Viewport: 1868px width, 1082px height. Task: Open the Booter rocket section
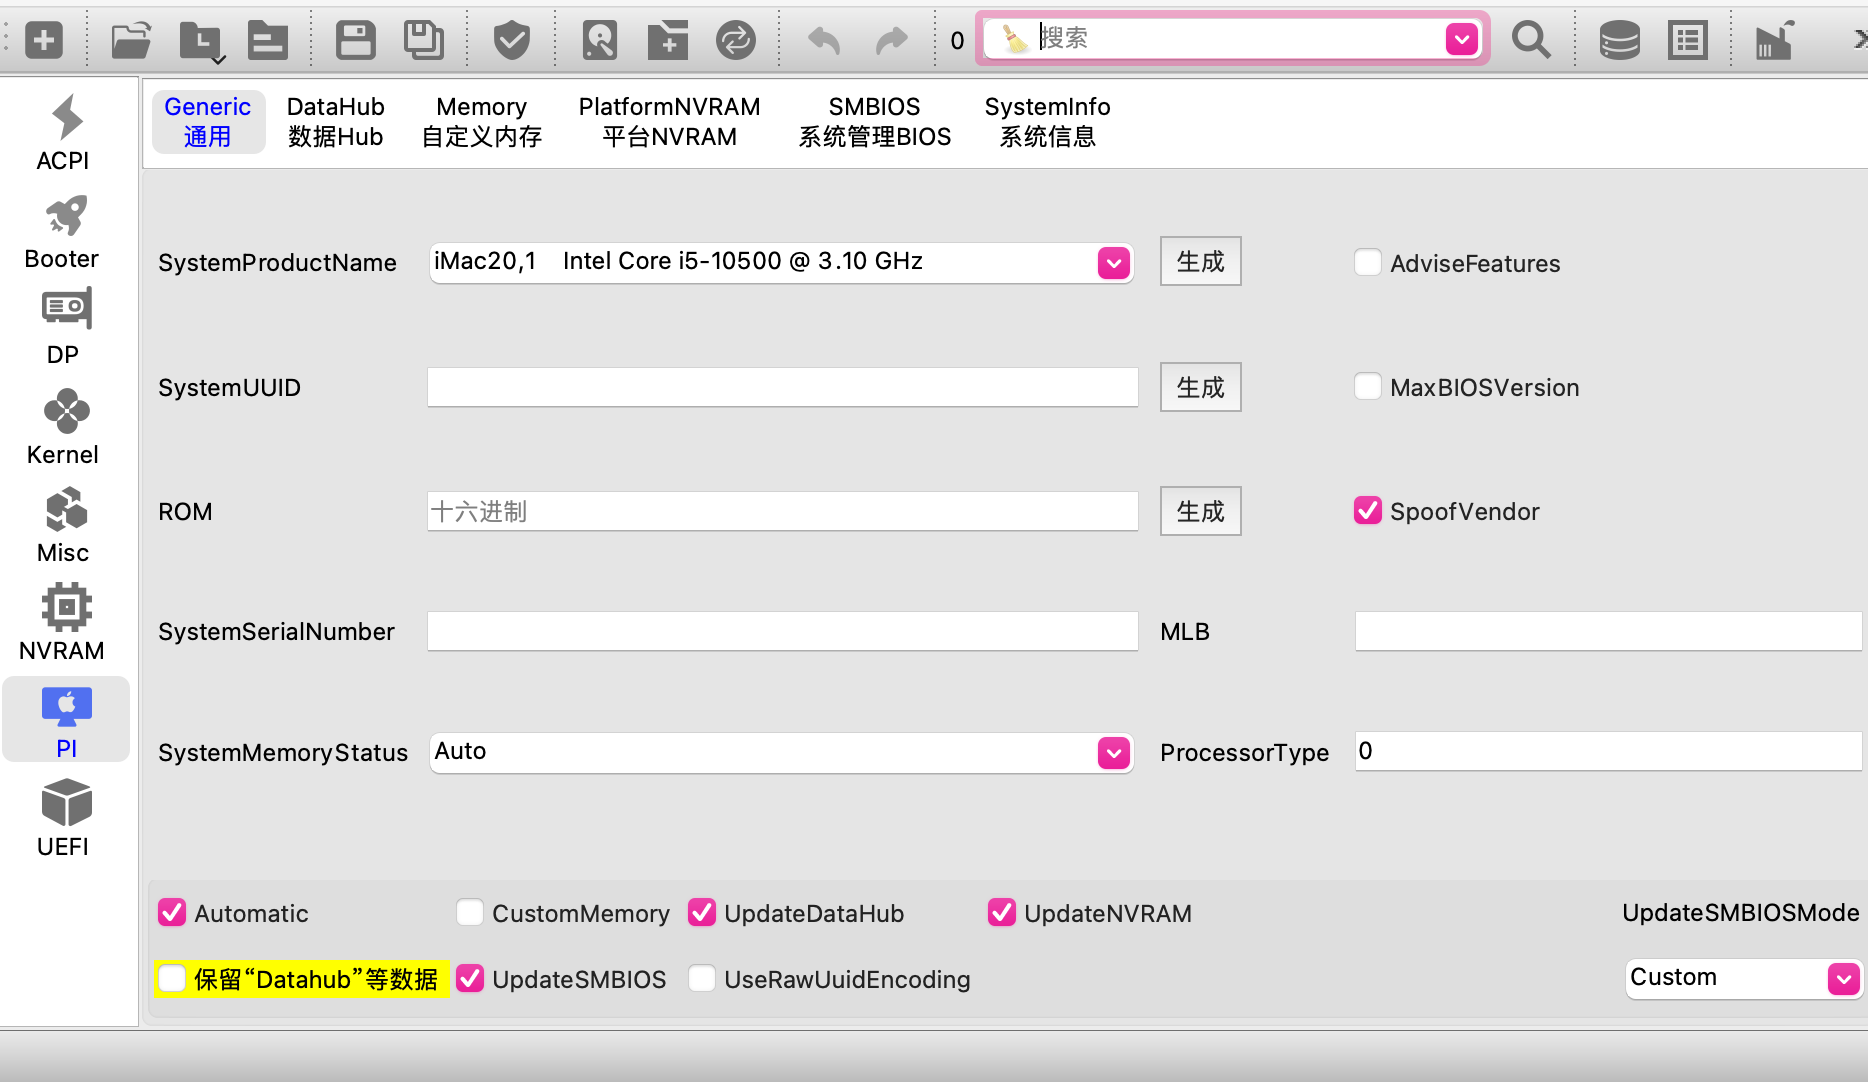click(x=65, y=232)
